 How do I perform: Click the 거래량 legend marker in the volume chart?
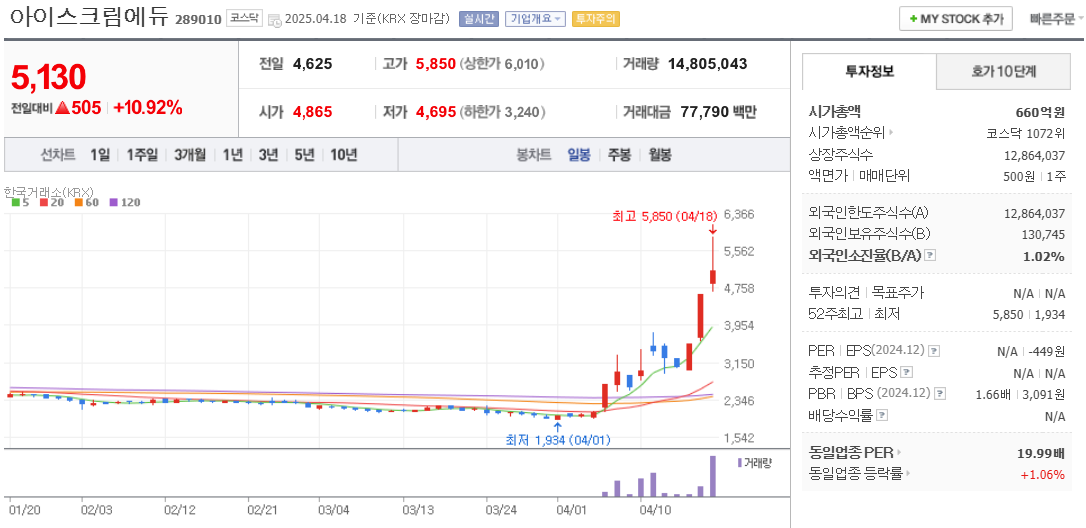tap(739, 462)
